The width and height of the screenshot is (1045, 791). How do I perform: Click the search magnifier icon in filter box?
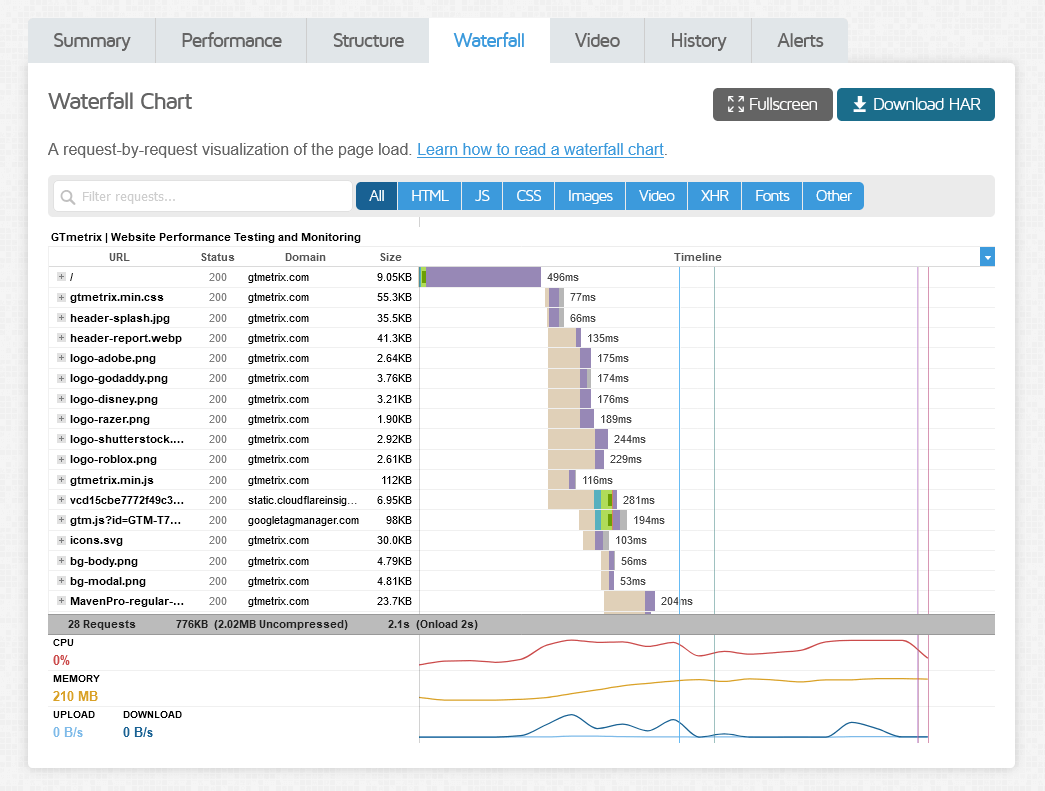pyautogui.click(x=68, y=197)
